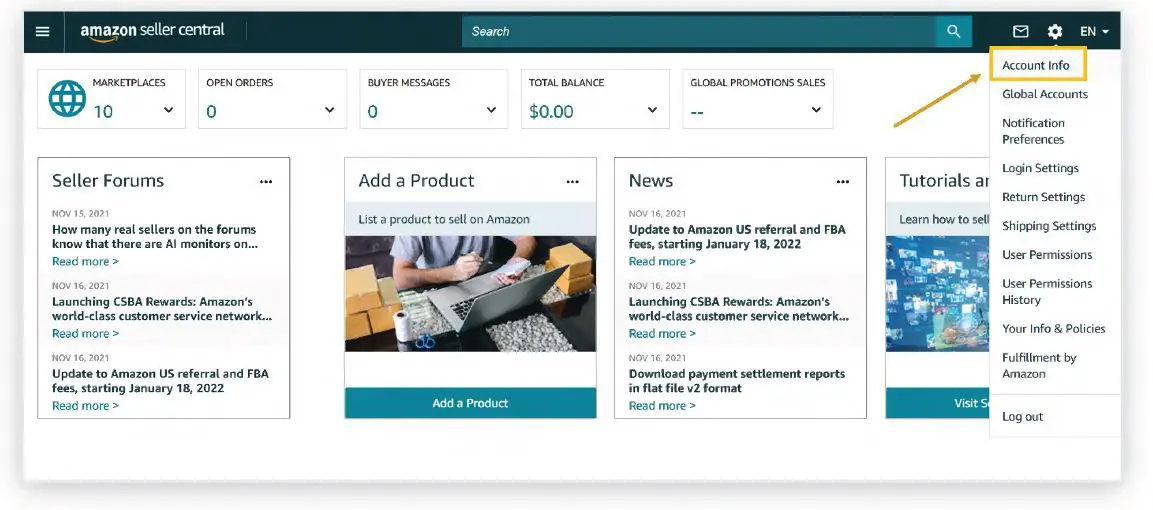Open News card options menu
The height and width of the screenshot is (510, 1153).
click(843, 182)
